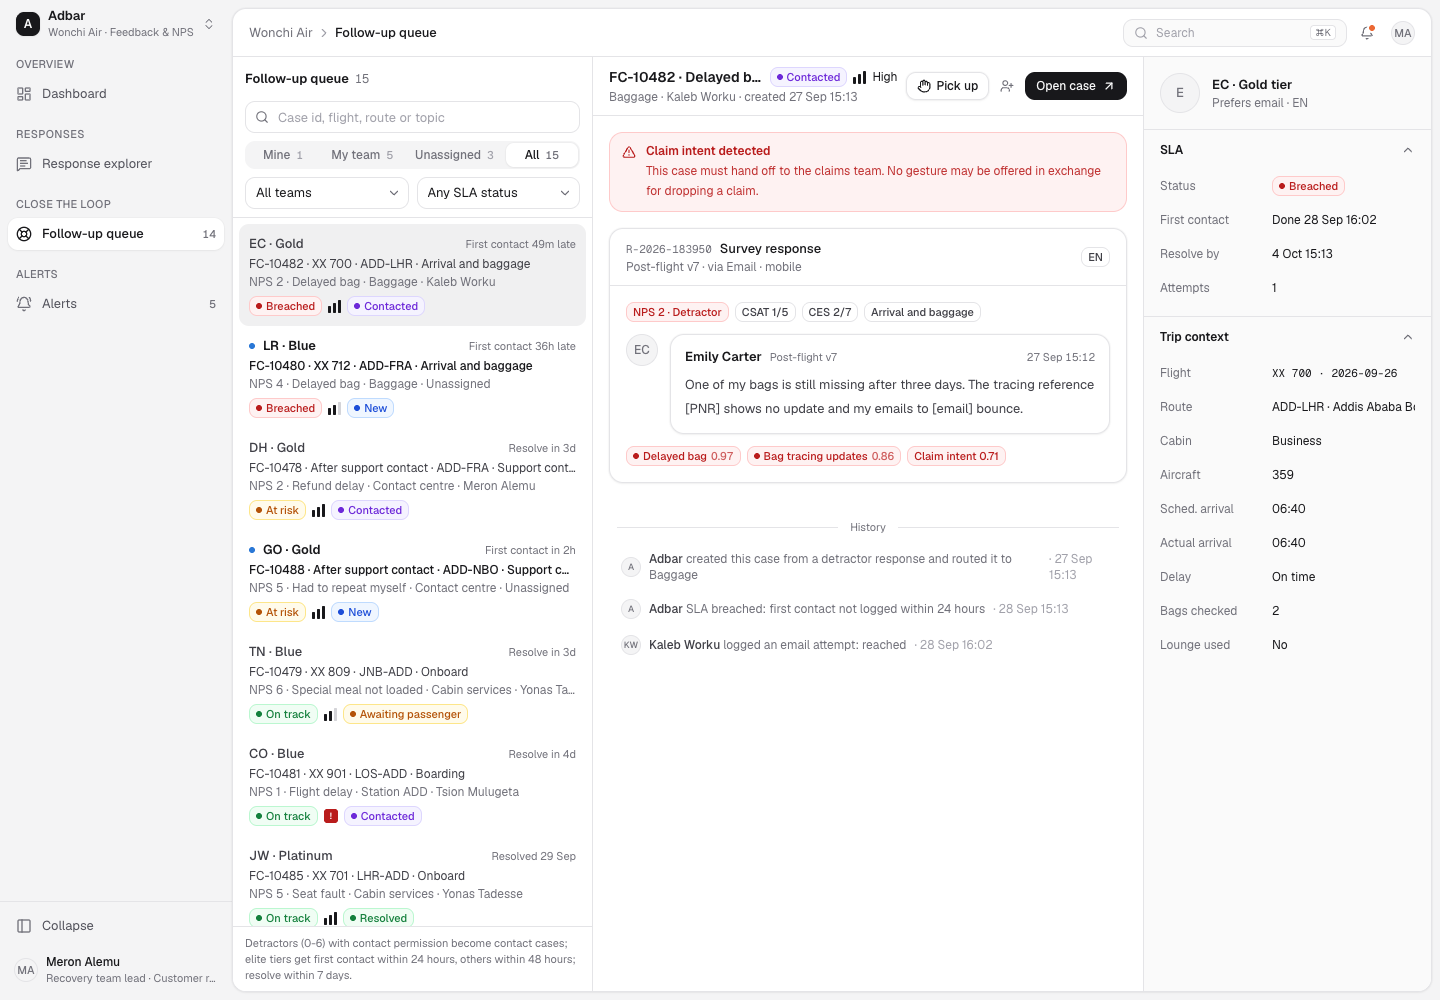The image size is (1440, 1000).
Task: Click the Wonchi Air breadcrumb link
Action: pyautogui.click(x=281, y=33)
